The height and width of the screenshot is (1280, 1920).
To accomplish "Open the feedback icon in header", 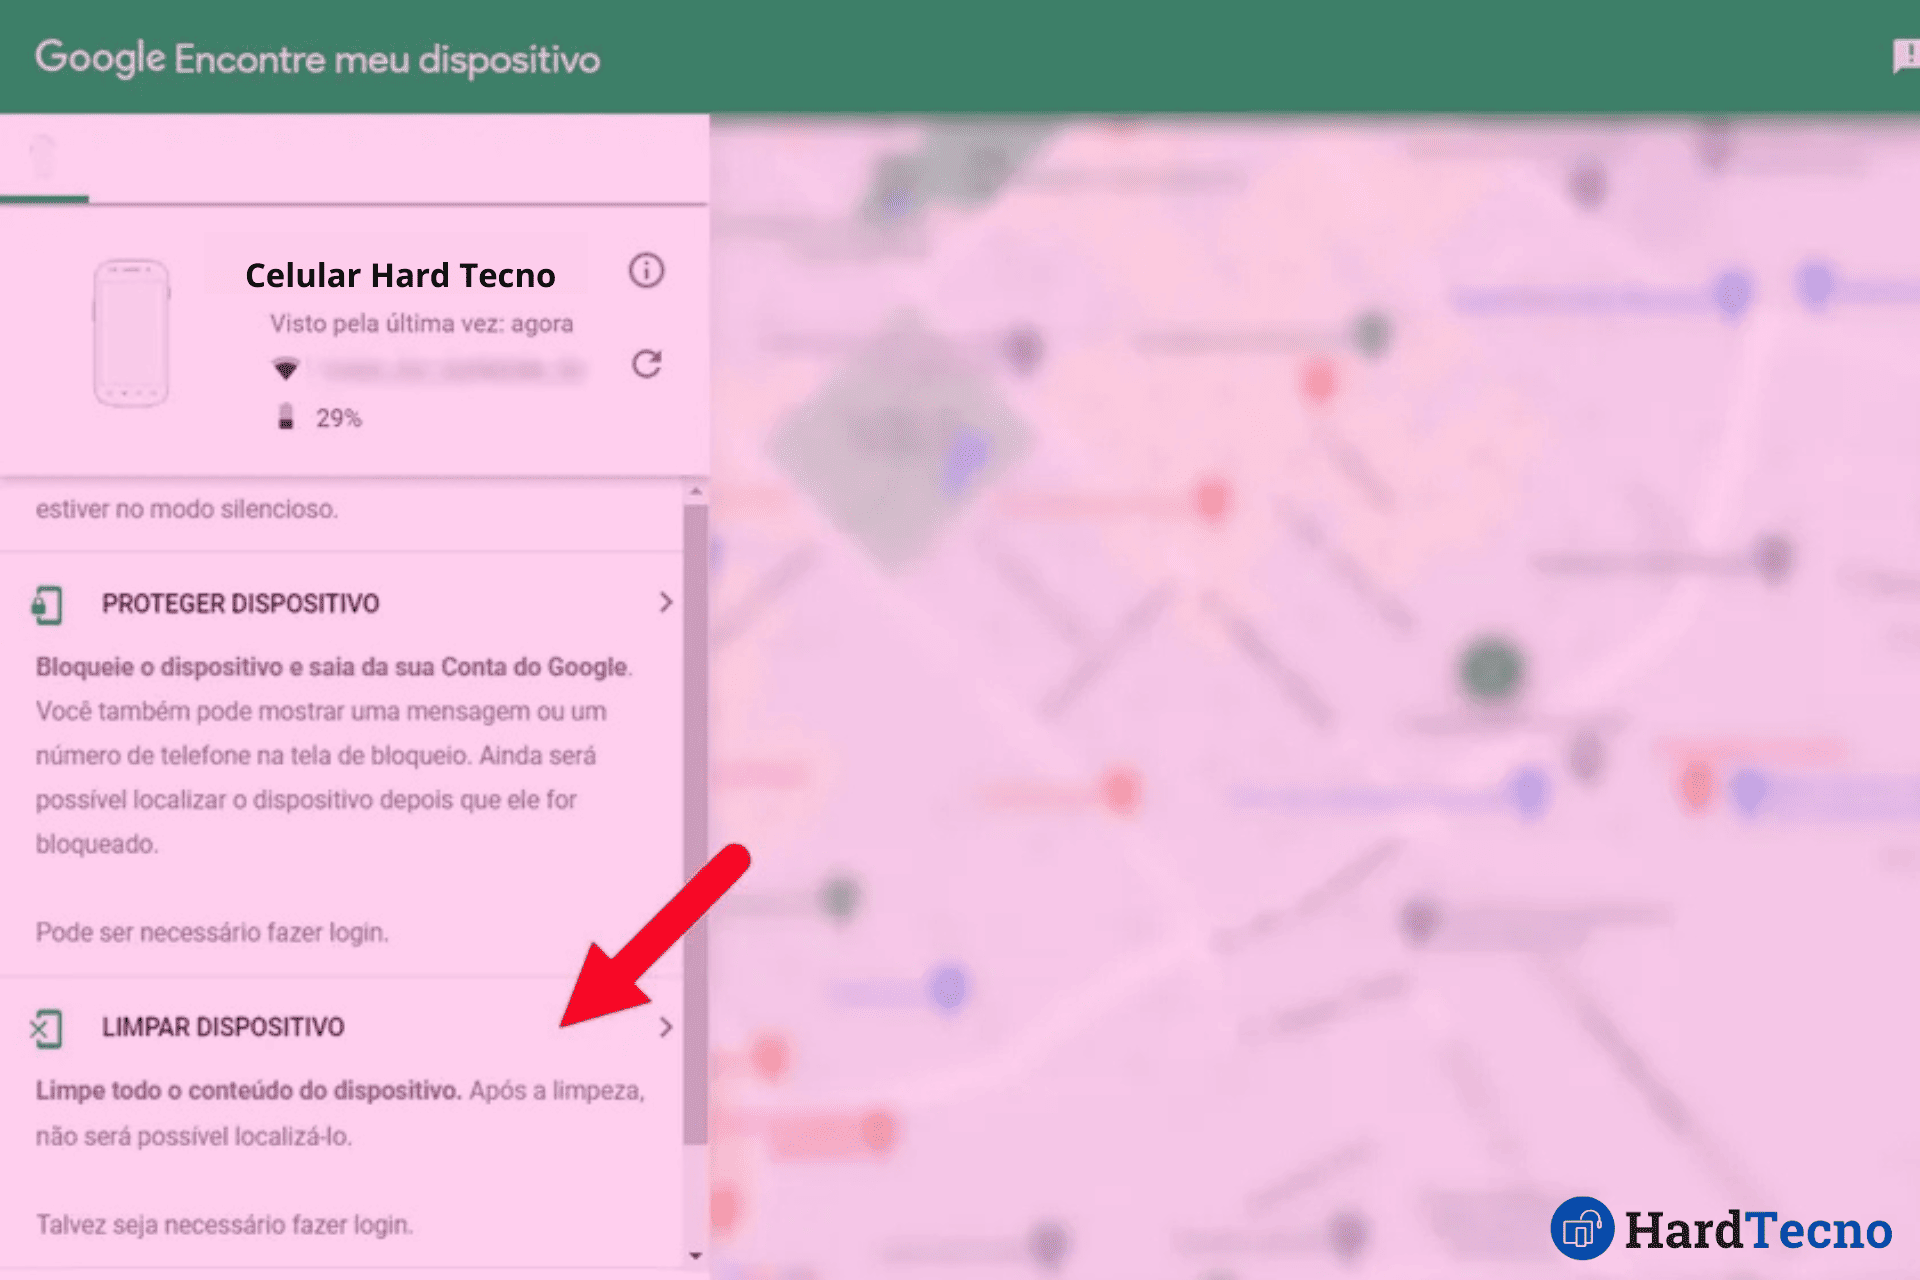I will point(1906,56).
